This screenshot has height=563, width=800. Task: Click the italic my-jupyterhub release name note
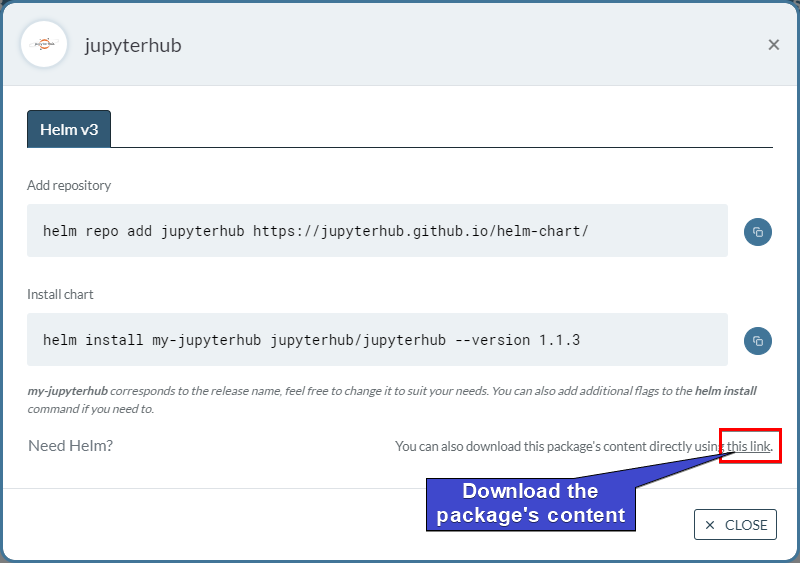(392, 400)
